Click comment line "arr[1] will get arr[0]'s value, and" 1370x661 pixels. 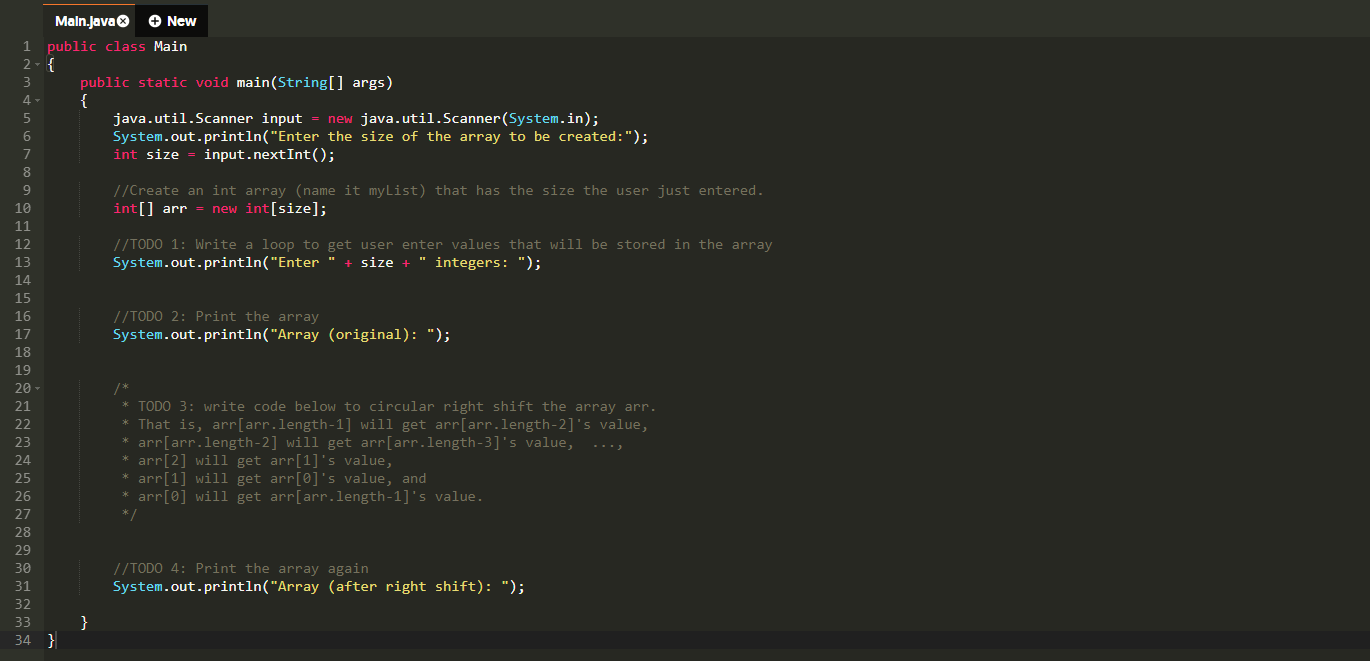pyautogui.click(x=274, y=478)
